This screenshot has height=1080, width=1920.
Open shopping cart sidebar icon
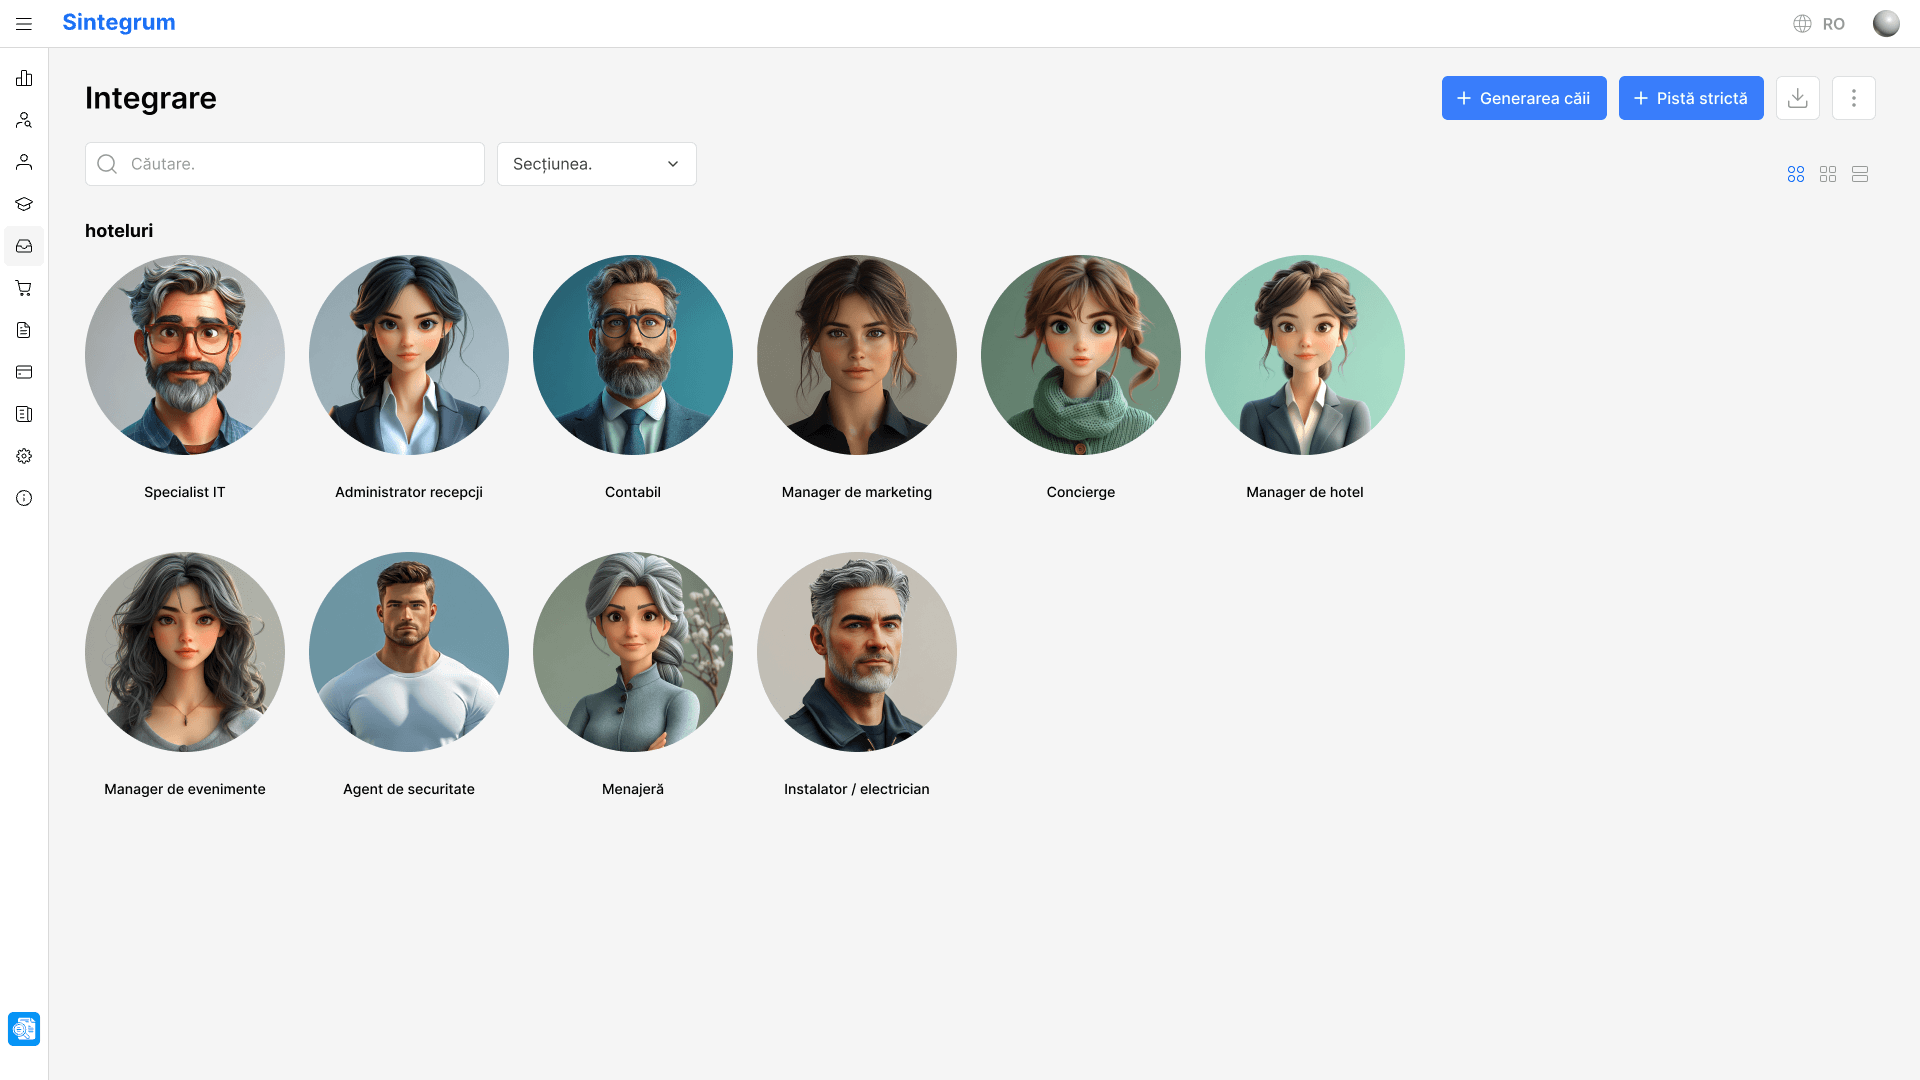pos(24,288)
